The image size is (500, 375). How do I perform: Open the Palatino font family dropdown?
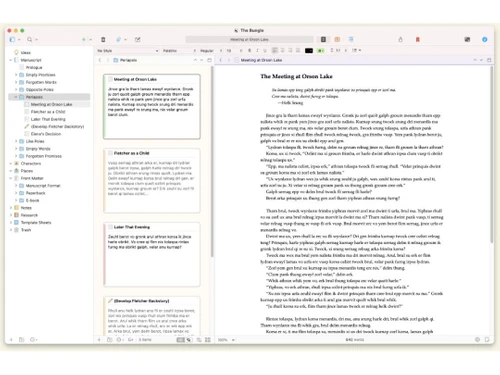pyautogui.click(x=179, y=51)
